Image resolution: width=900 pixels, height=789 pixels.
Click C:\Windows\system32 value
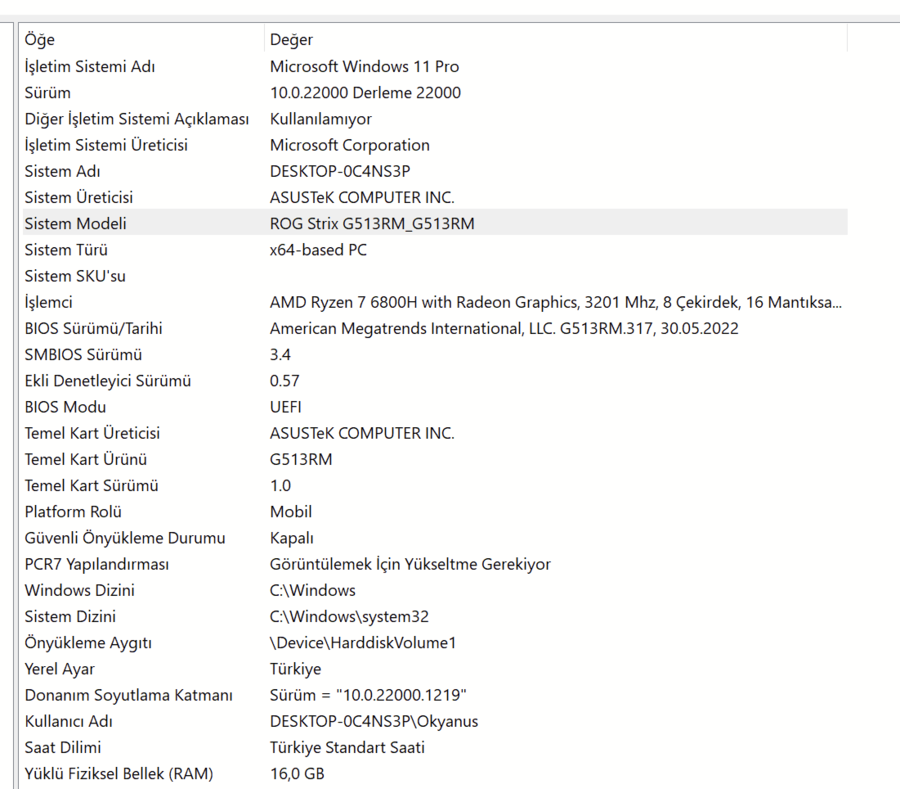click(350, 617)
